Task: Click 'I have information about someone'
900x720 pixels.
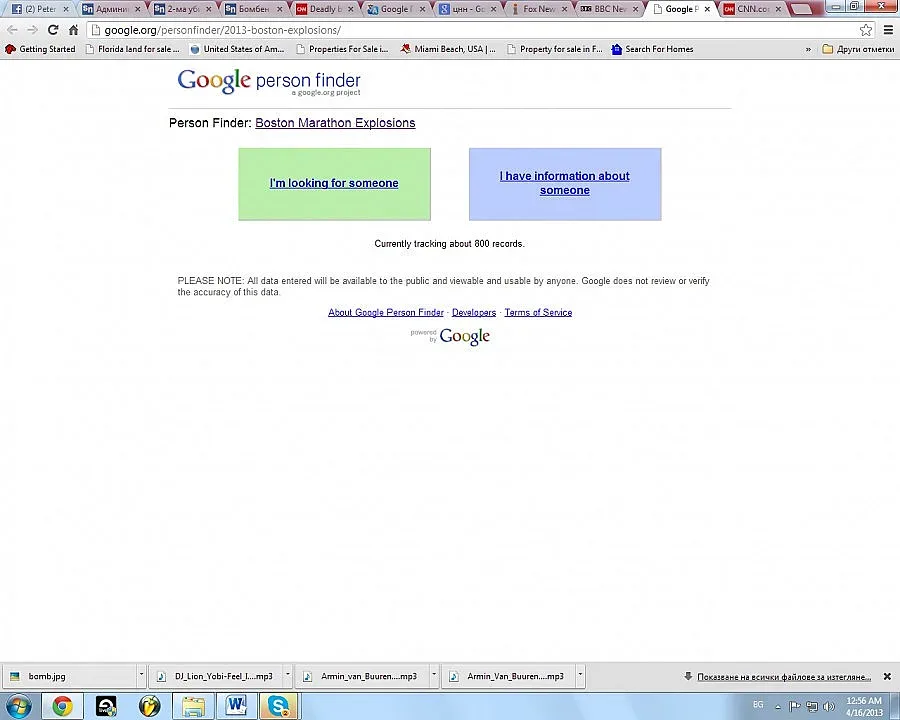Action: [x=564, y=183]
